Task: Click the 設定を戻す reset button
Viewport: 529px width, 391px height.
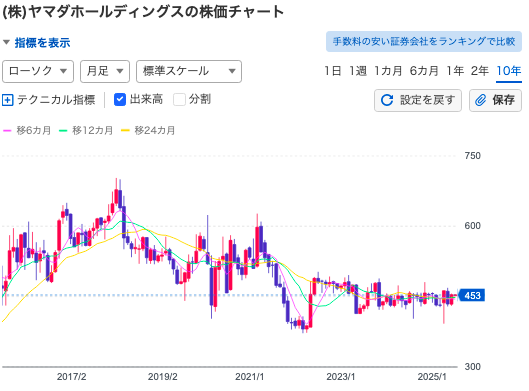Action: click(x=418, y=100)
